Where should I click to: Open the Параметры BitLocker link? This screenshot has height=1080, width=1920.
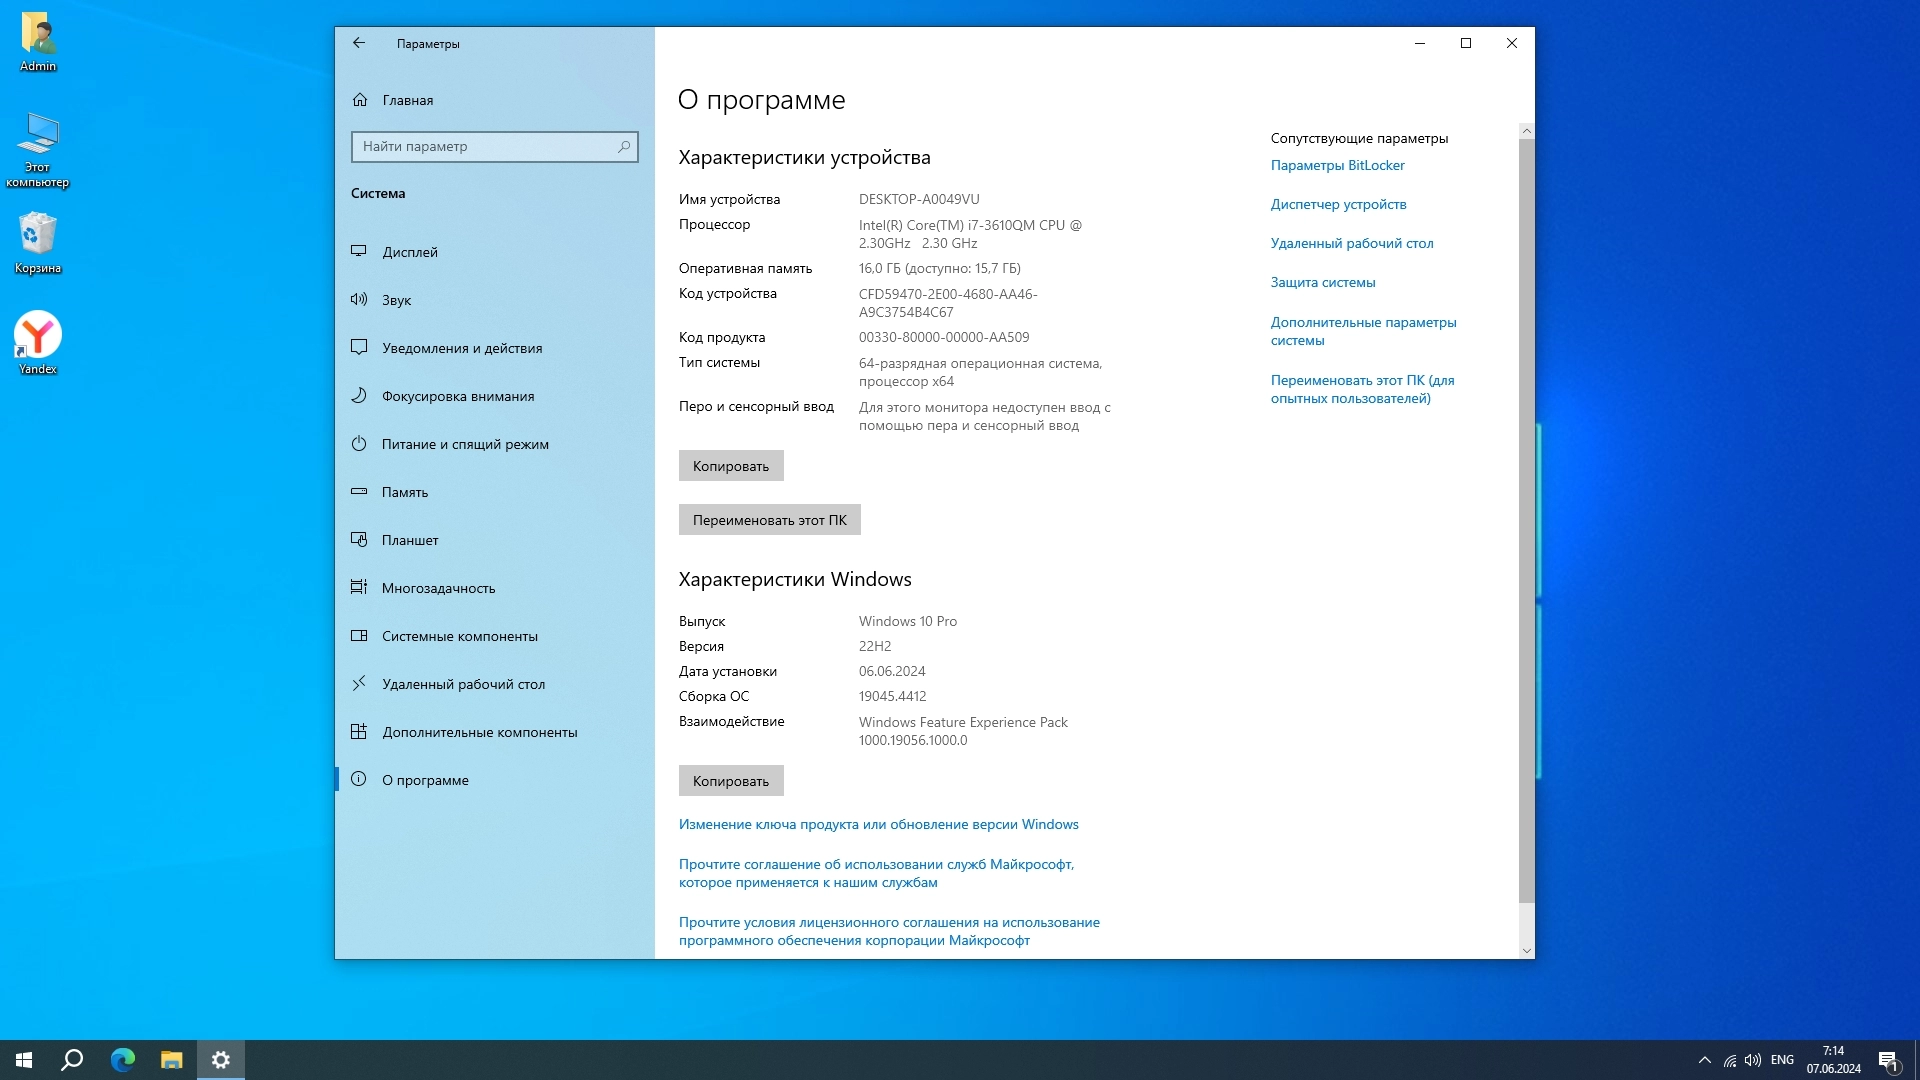click(1337, 165)
